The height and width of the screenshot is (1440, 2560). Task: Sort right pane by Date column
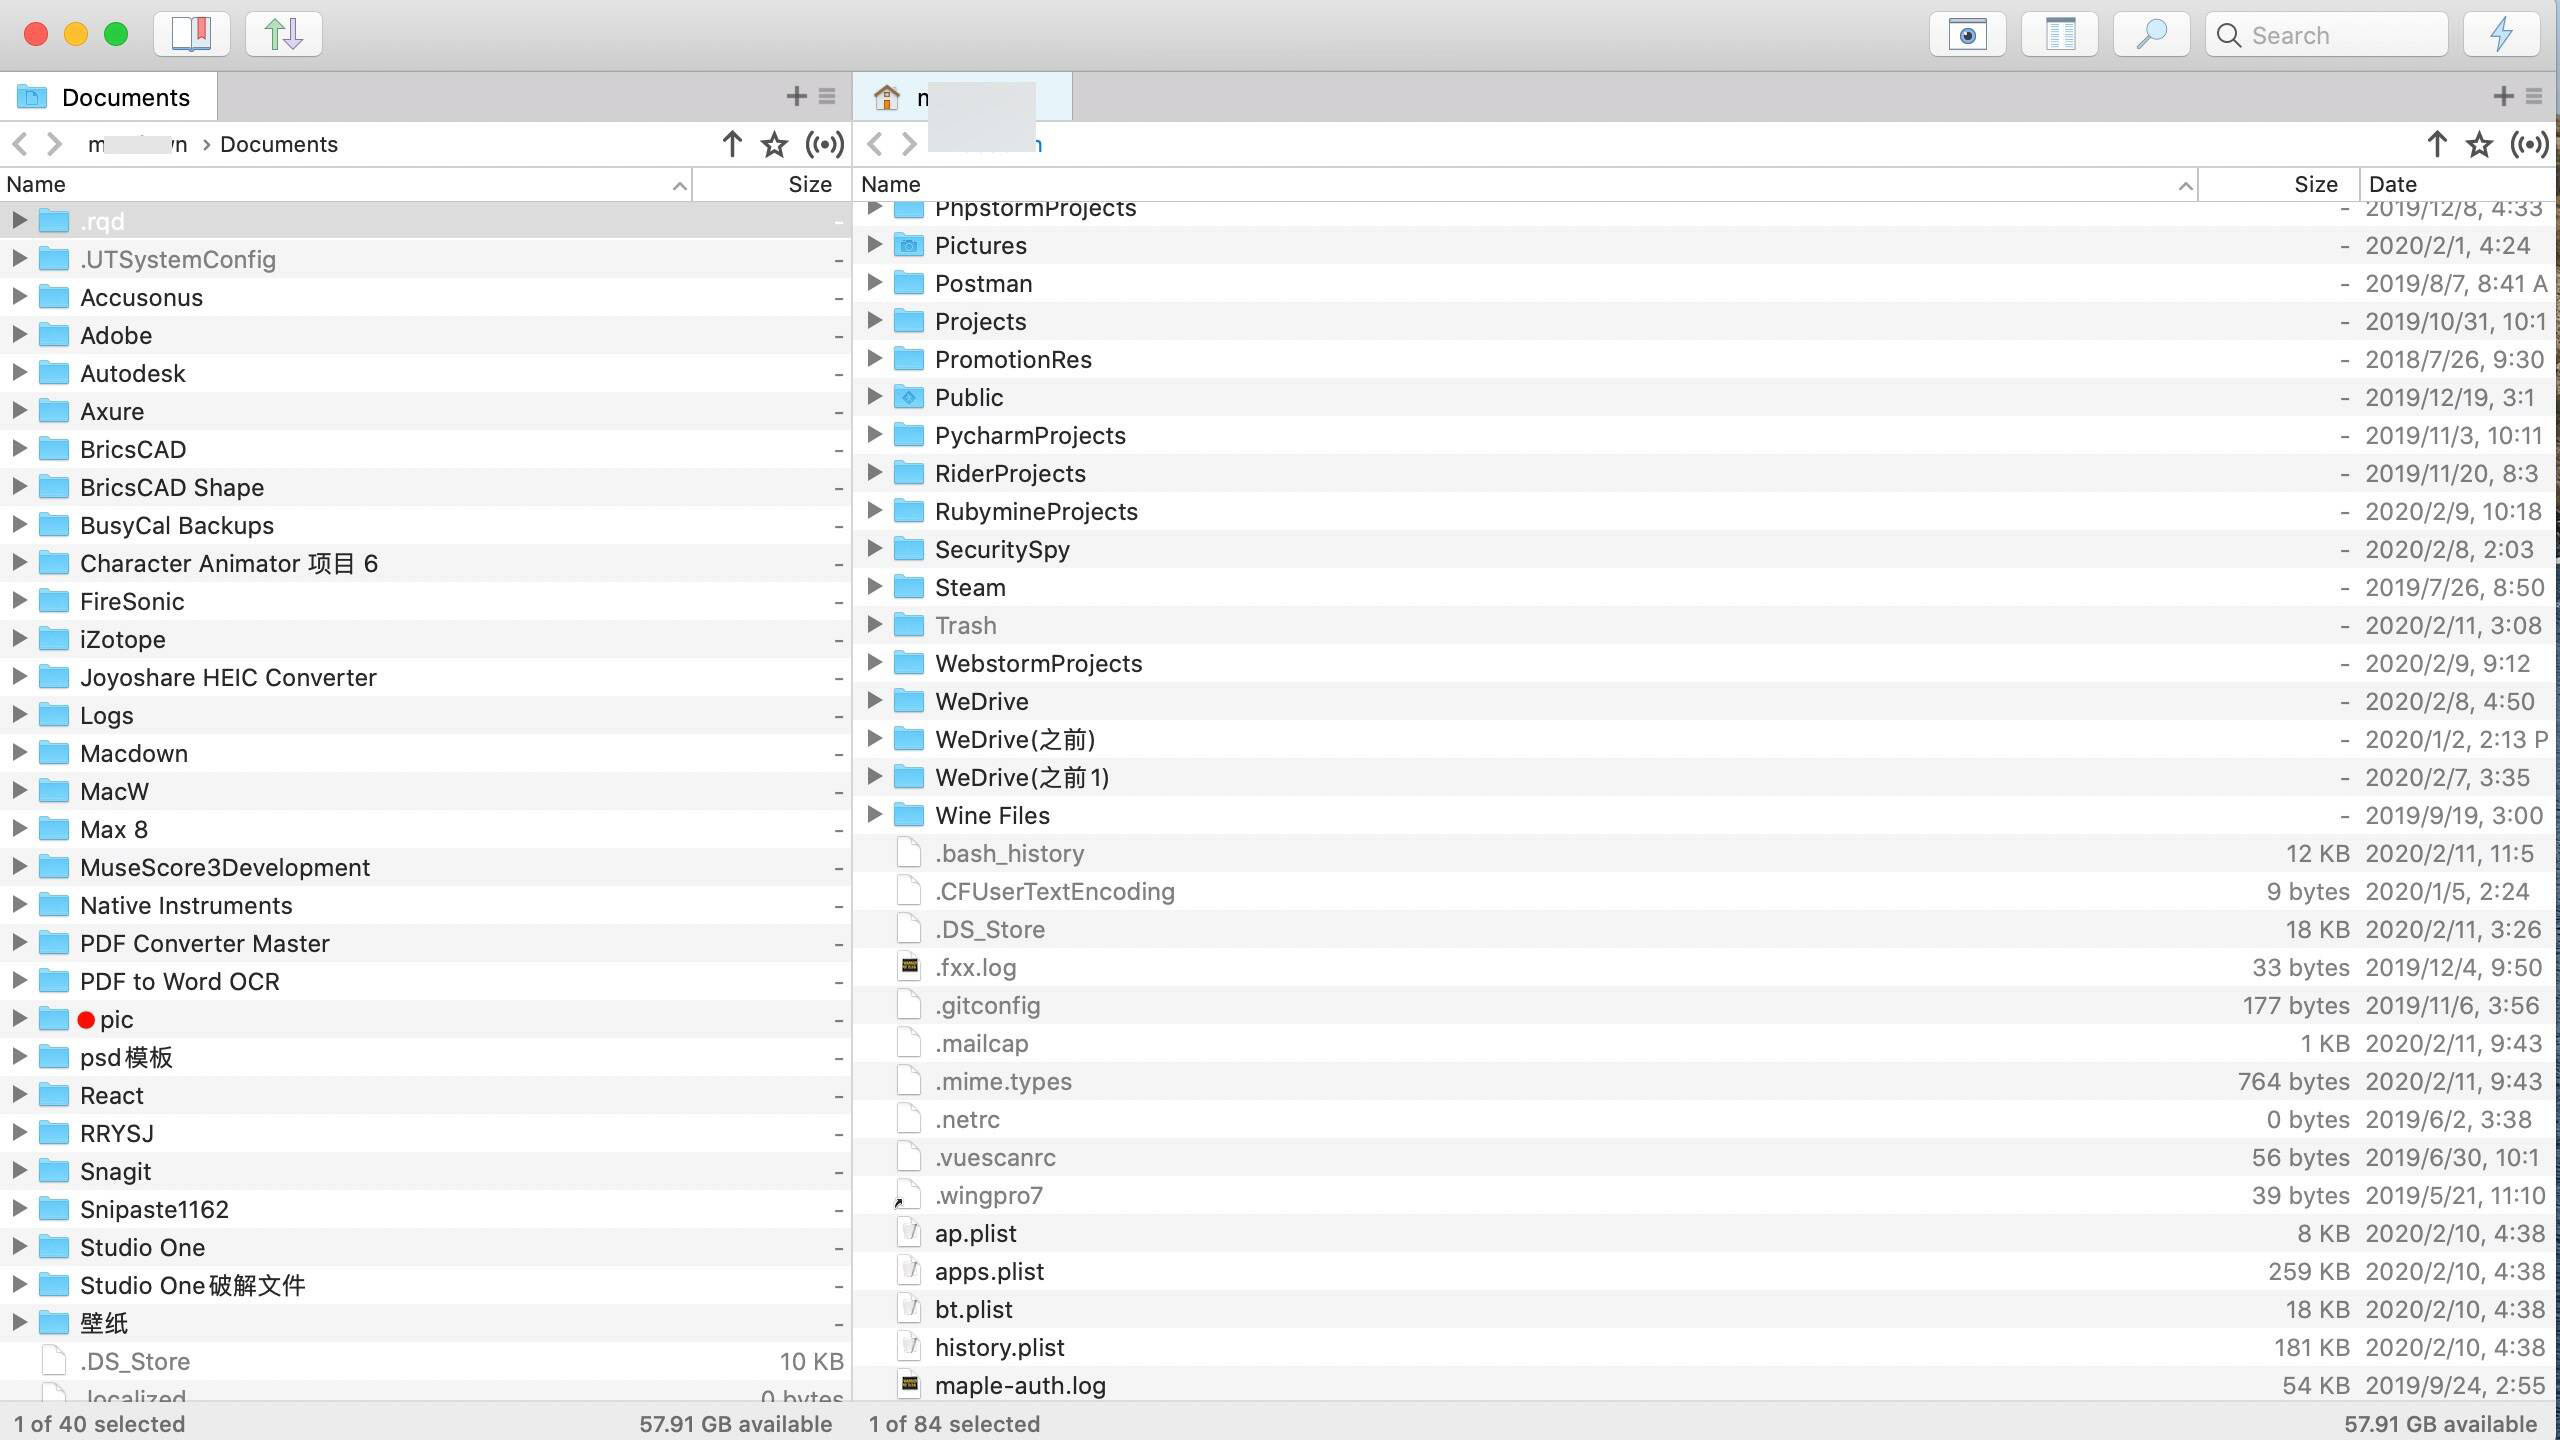pos(2457,184)
